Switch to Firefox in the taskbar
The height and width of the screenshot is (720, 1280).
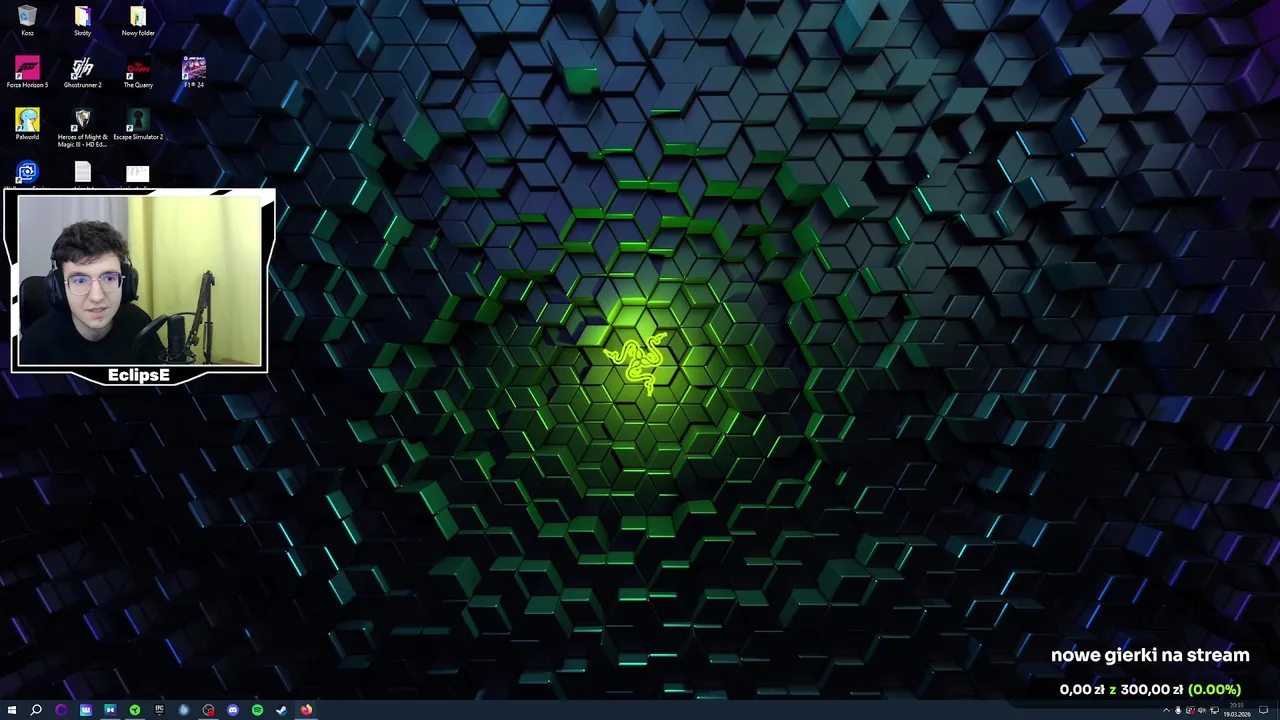click(x=306, y=710)
